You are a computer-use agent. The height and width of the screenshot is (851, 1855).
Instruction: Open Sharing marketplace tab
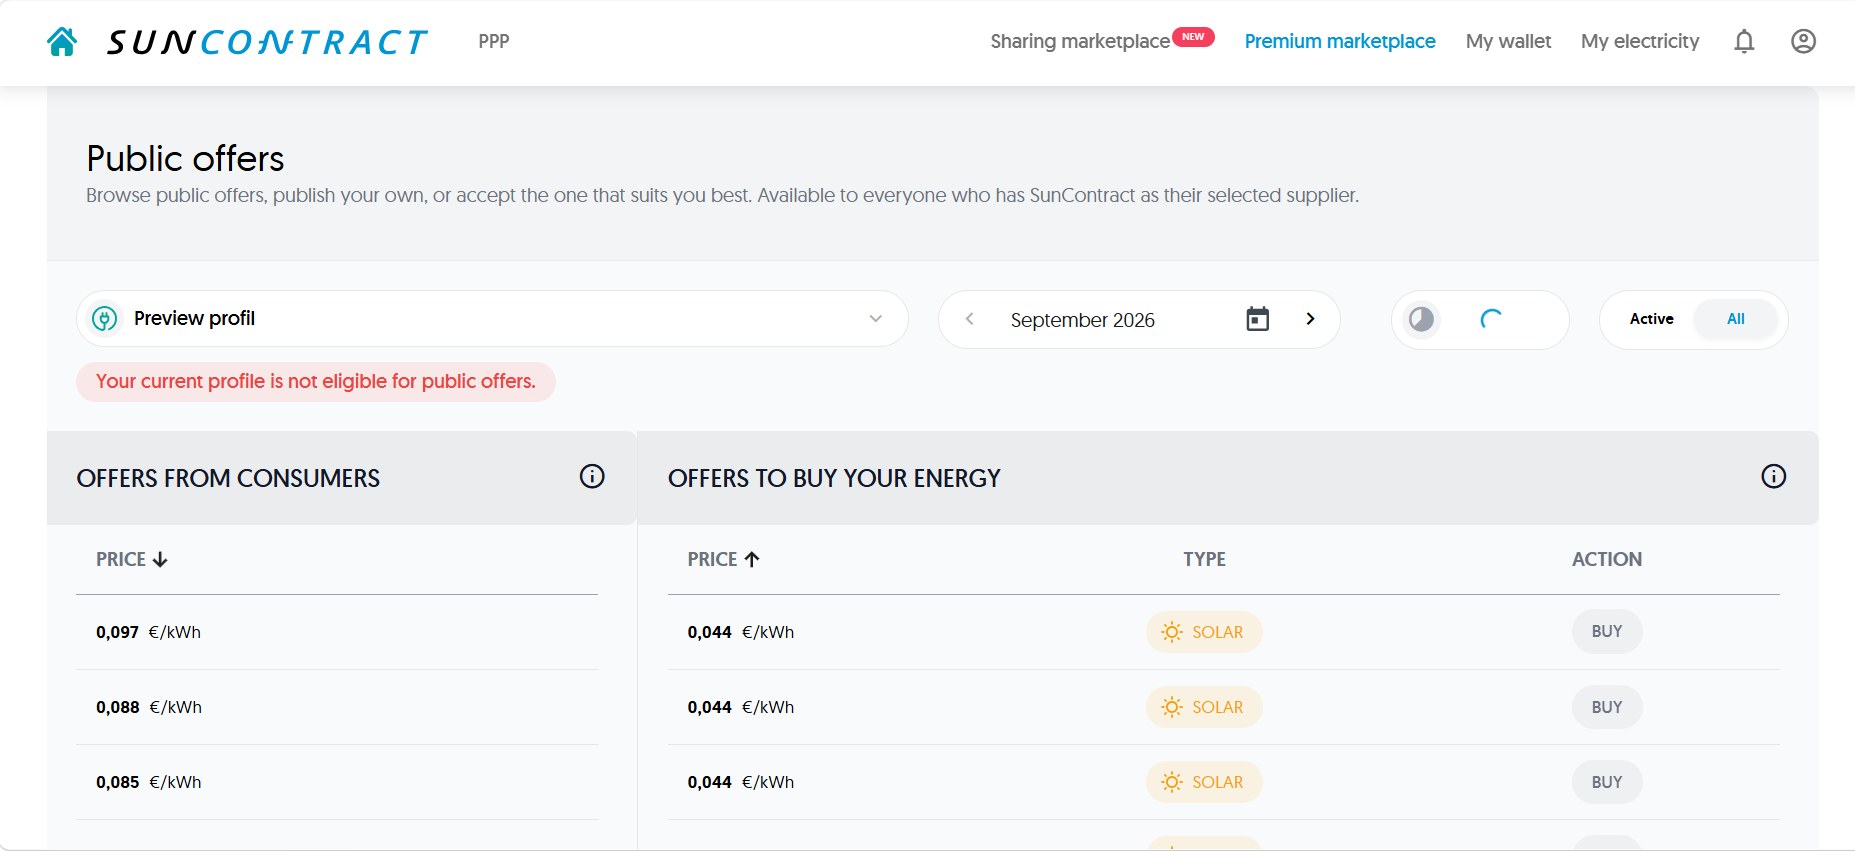click(1080, 41)
